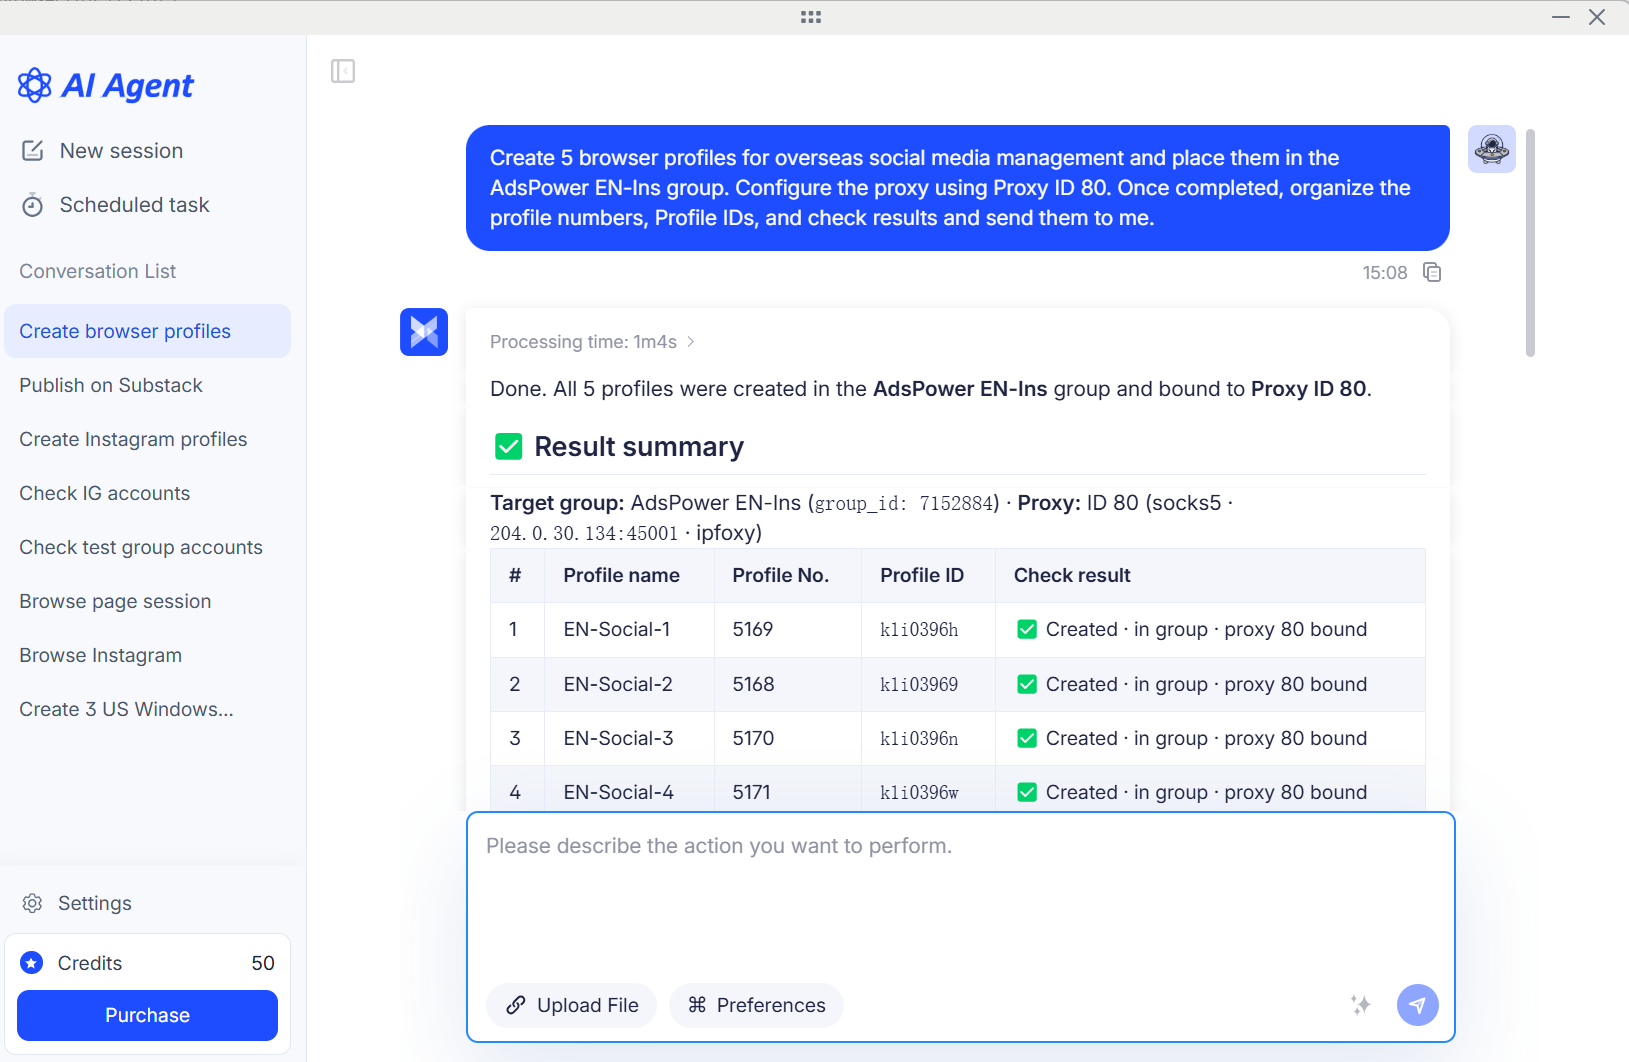This screenshot has height=1062, width=1629.
Task: Close the AI Agent window
Action: (x=1597, y=17)
